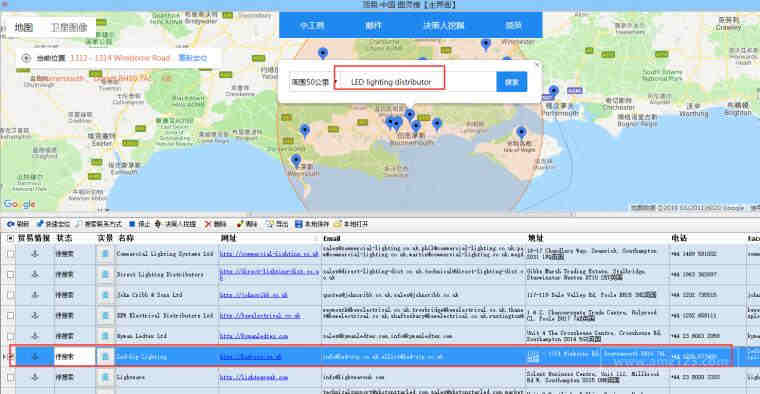
Task: Click the 删除 red X delete icon
Action: point(208,224)
